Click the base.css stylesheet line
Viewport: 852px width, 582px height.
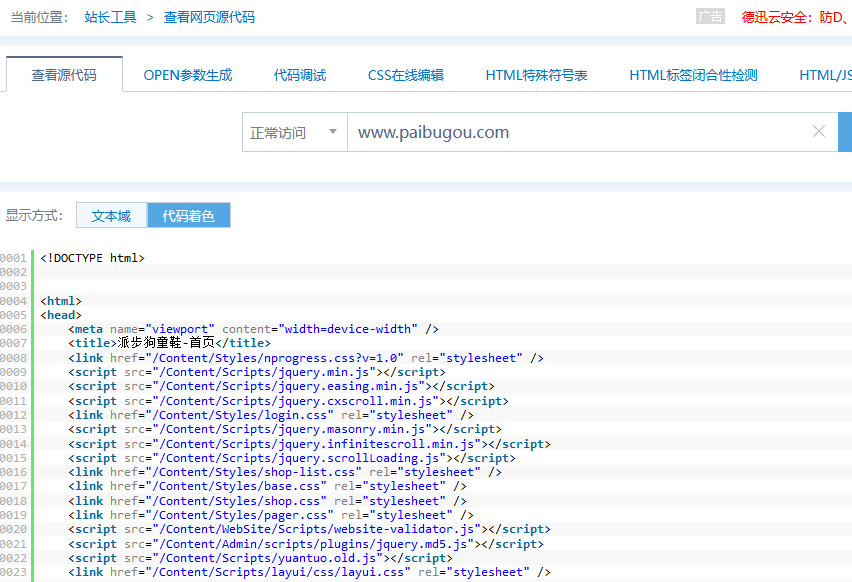tap(267, 486)
